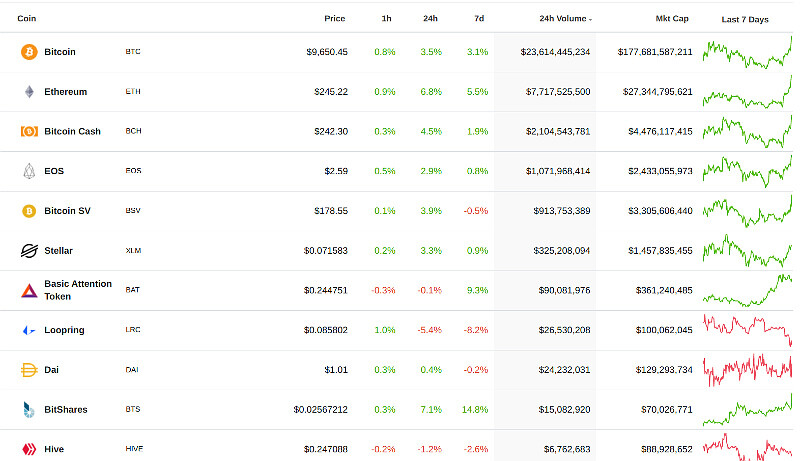Click the Dai yellow logo icon
The width and height of the screenshot is (800, 461).
pos(29,370)
